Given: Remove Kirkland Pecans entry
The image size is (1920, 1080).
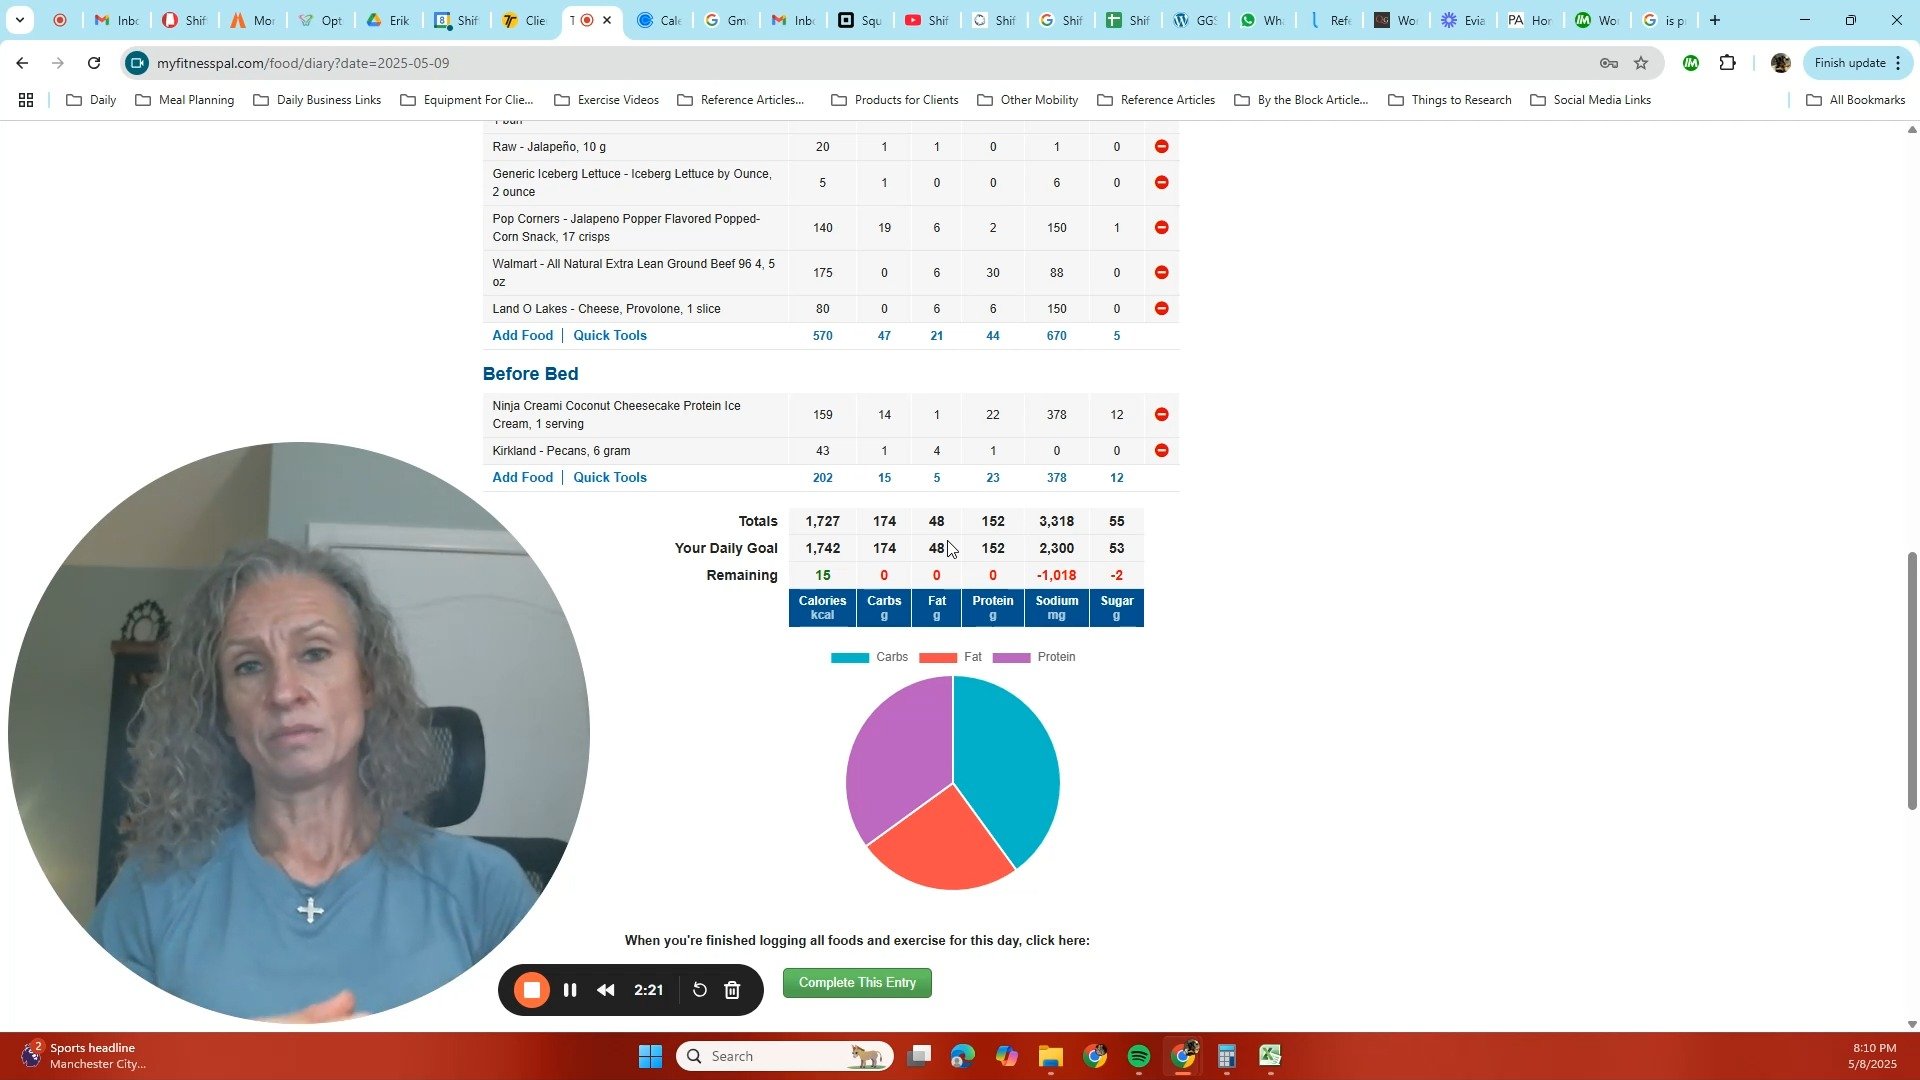Looking at the screenshot, I should tap(1161, 451).
